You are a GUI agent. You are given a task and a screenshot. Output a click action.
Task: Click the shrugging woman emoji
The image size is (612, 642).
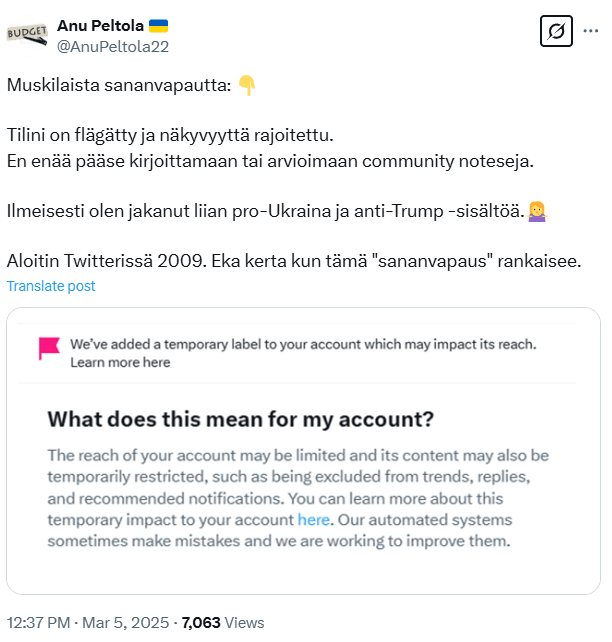pyautogui.click(x=536, y=212)
